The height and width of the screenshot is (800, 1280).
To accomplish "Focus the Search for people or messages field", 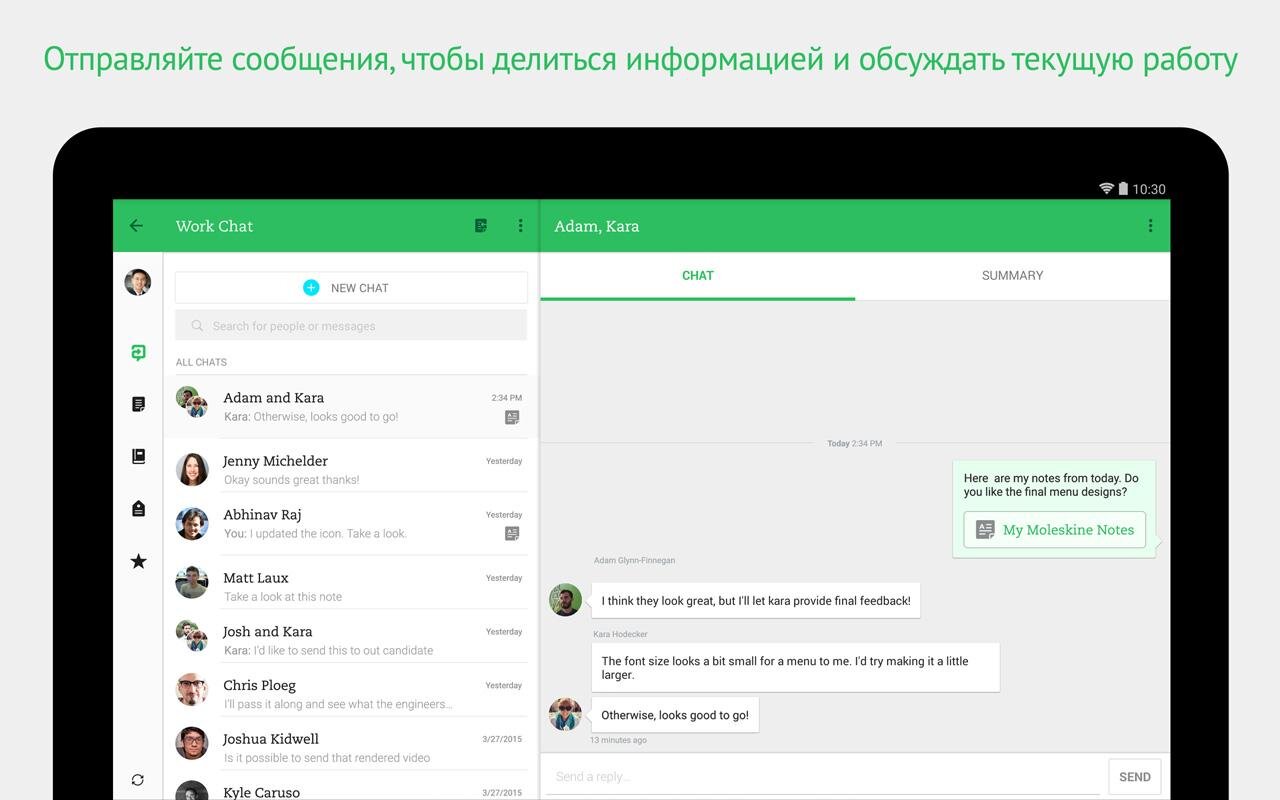I will click(x=351, y=326).
